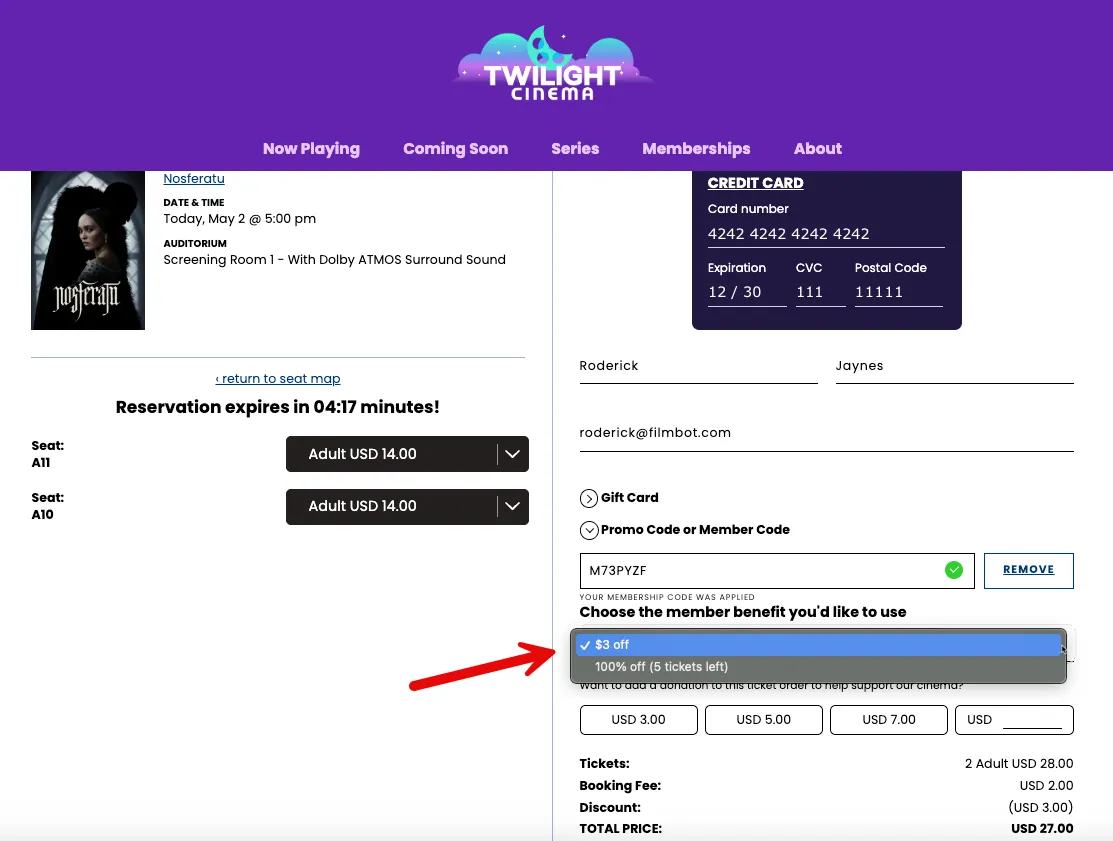Image resolution: width=1113 pixels, height=841 pixels.
Task: Click the Credit Card heading link
Action: (755, 183)
